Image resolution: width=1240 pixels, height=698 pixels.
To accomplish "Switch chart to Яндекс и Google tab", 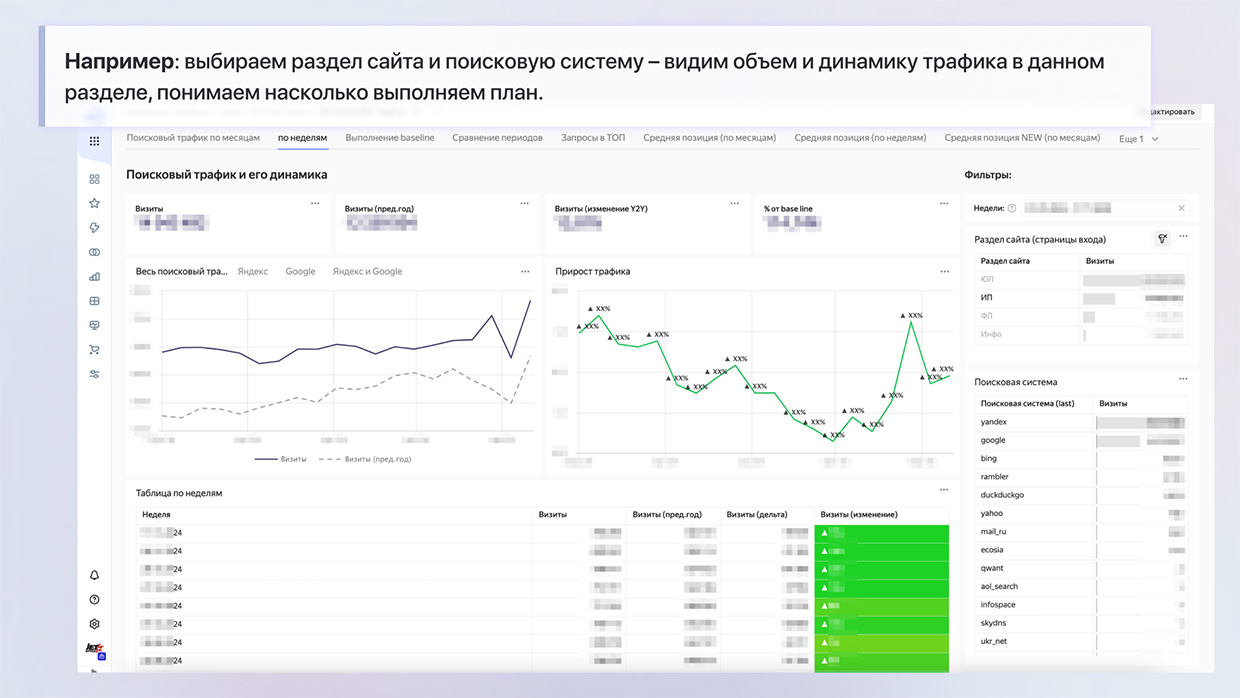I will (x=367, y=271).
